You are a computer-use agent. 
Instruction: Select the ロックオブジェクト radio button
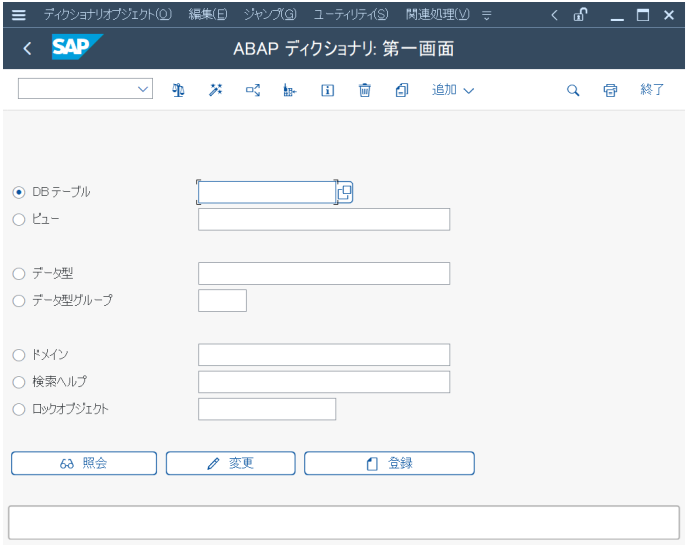(x=19, y=409)
